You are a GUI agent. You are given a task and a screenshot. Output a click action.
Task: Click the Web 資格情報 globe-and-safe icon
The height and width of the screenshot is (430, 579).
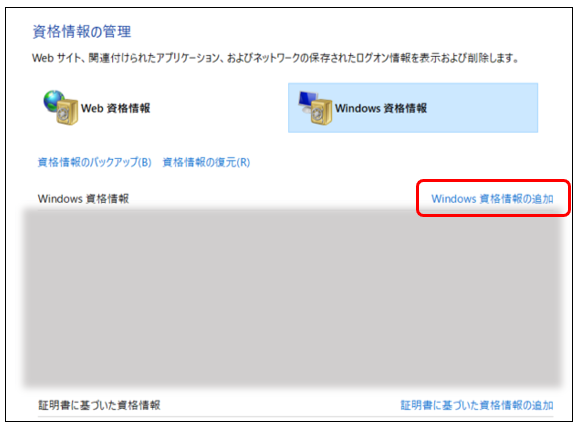click(x=61, y=108)
